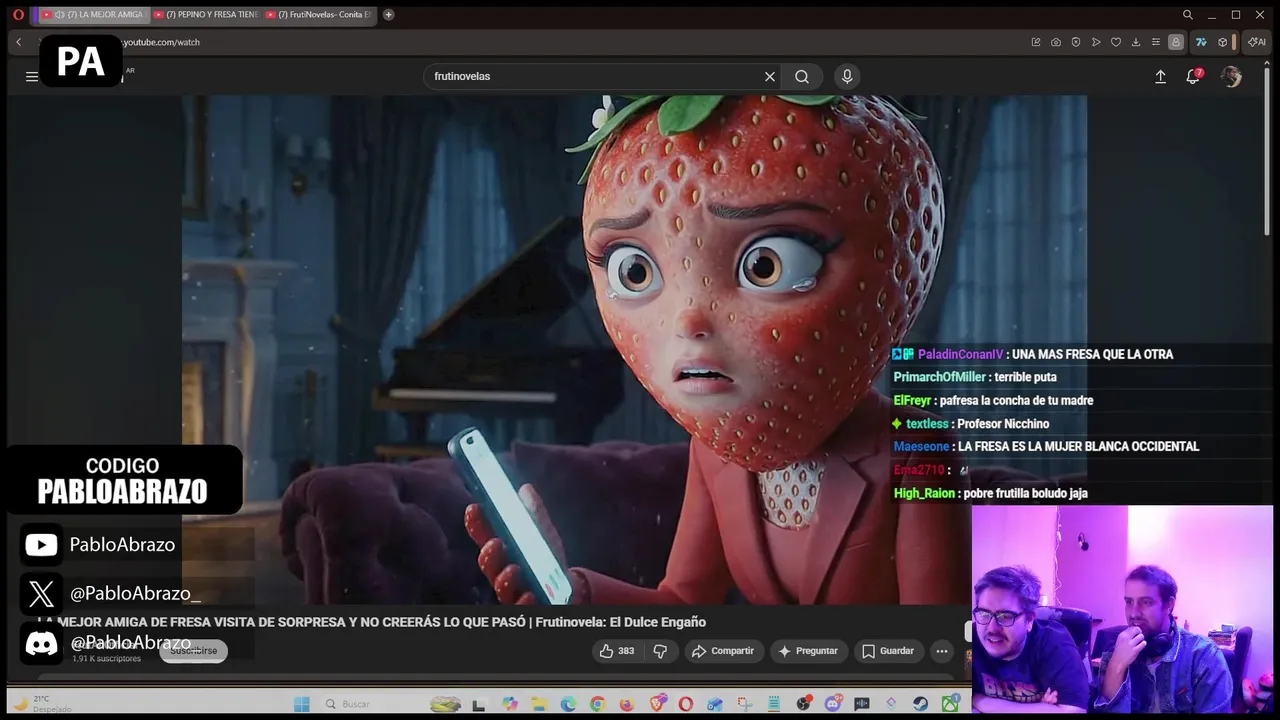Add page to bookmarks with heart icon
This screenshot has height=720, width=1280.
[1116, 42]
